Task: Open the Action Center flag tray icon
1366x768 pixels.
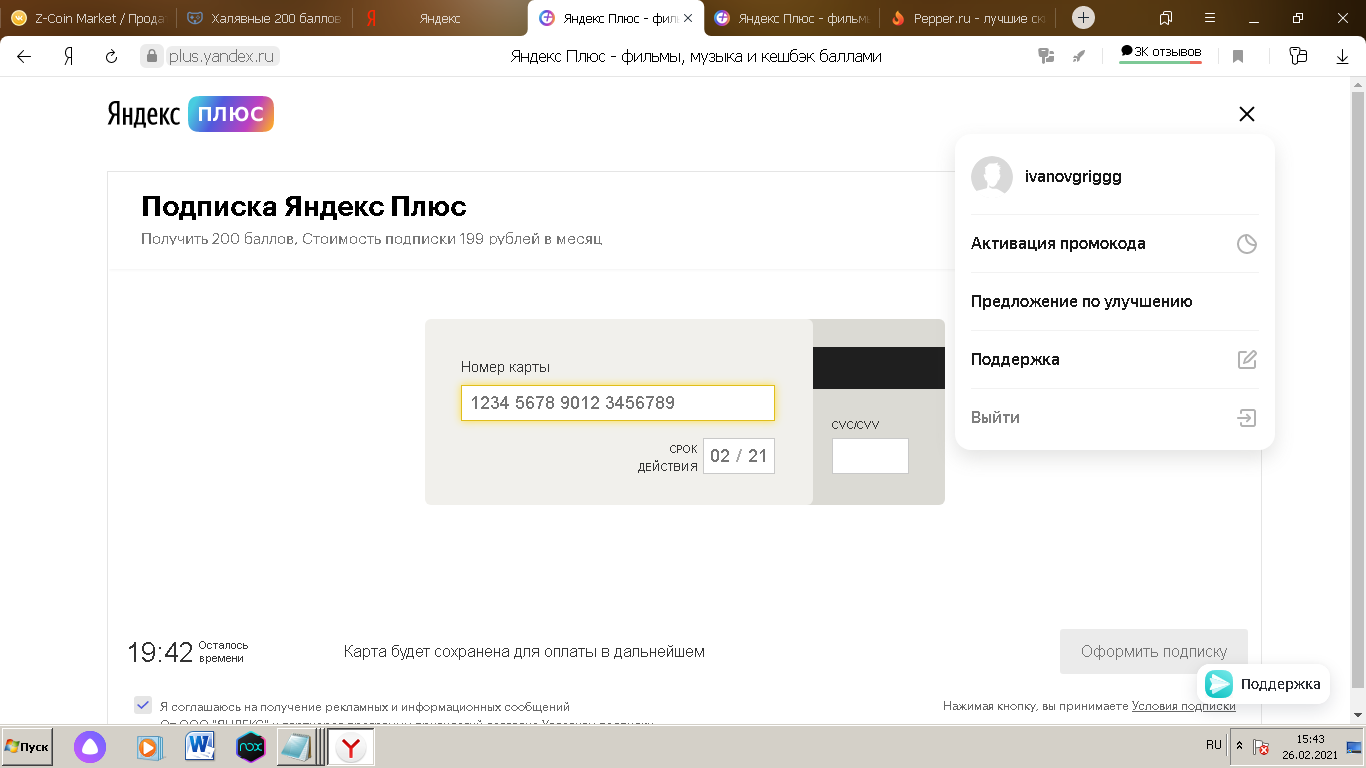Action: (x=1262, y=748)
